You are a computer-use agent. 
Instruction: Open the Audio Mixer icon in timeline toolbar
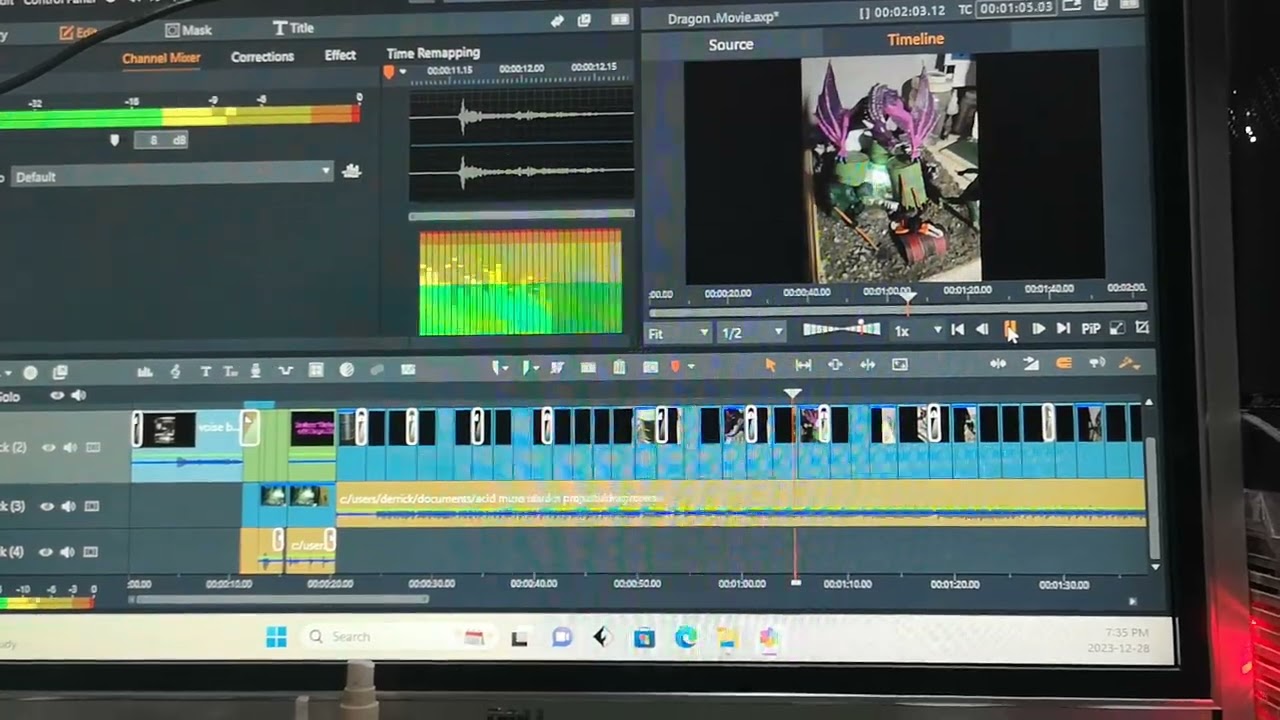[145, 372]
